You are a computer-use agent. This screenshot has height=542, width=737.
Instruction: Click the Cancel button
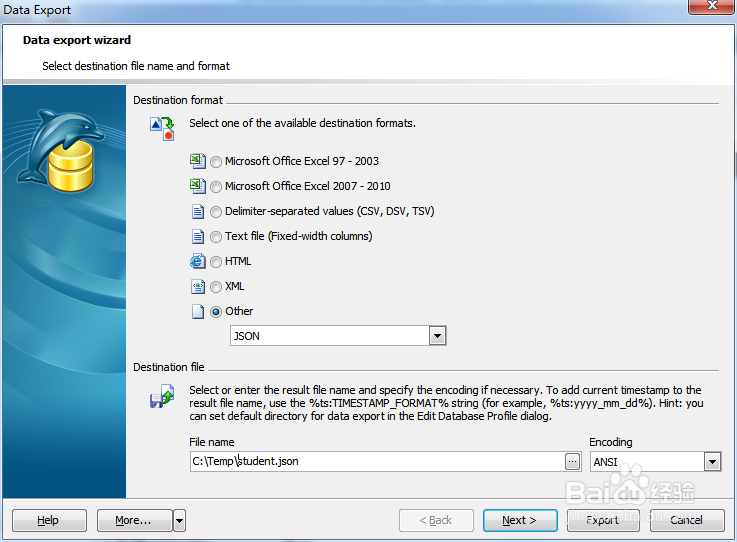click(687, 520)
